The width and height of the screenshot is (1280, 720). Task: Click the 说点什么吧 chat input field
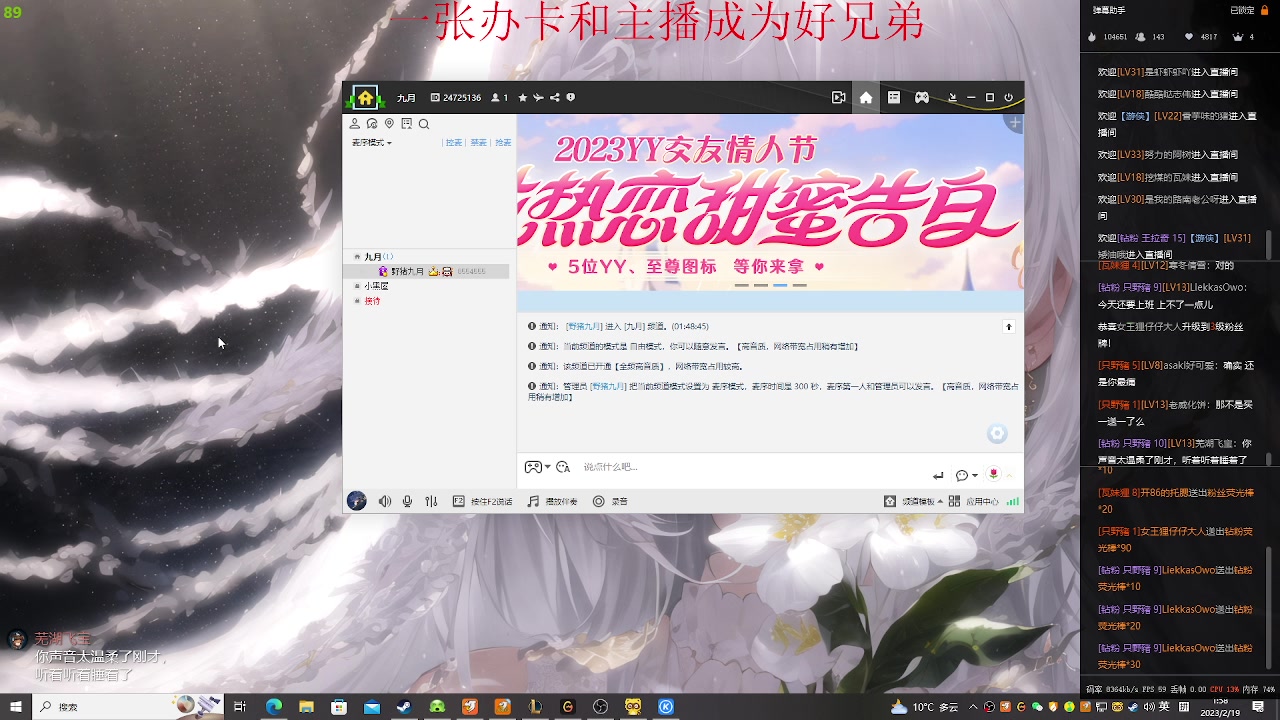(x=700, y=467)
